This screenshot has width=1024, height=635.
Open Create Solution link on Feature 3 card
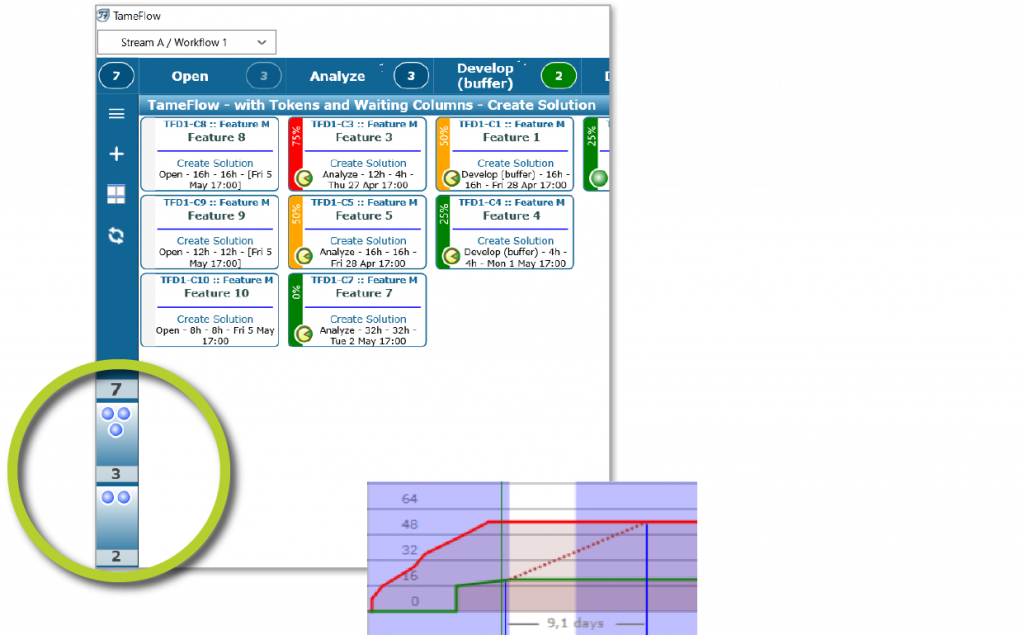pyautogui.click(x=368, y=163)
